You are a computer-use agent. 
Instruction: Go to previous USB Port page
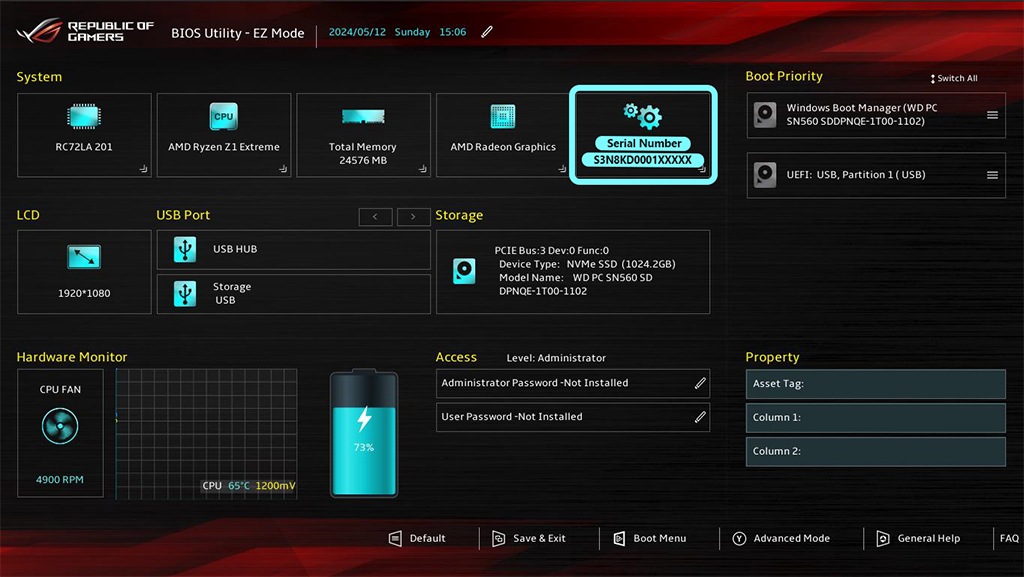tap(376, 217)
